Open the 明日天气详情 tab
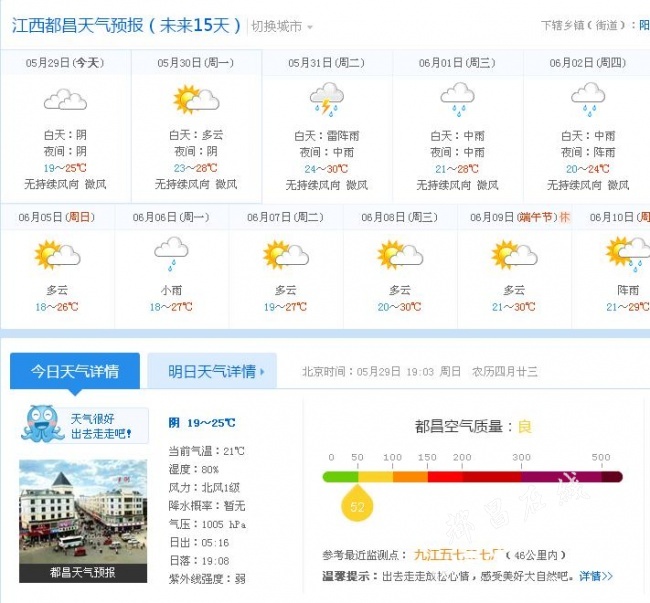Screen dimensions: 650x603 [212, 371]
